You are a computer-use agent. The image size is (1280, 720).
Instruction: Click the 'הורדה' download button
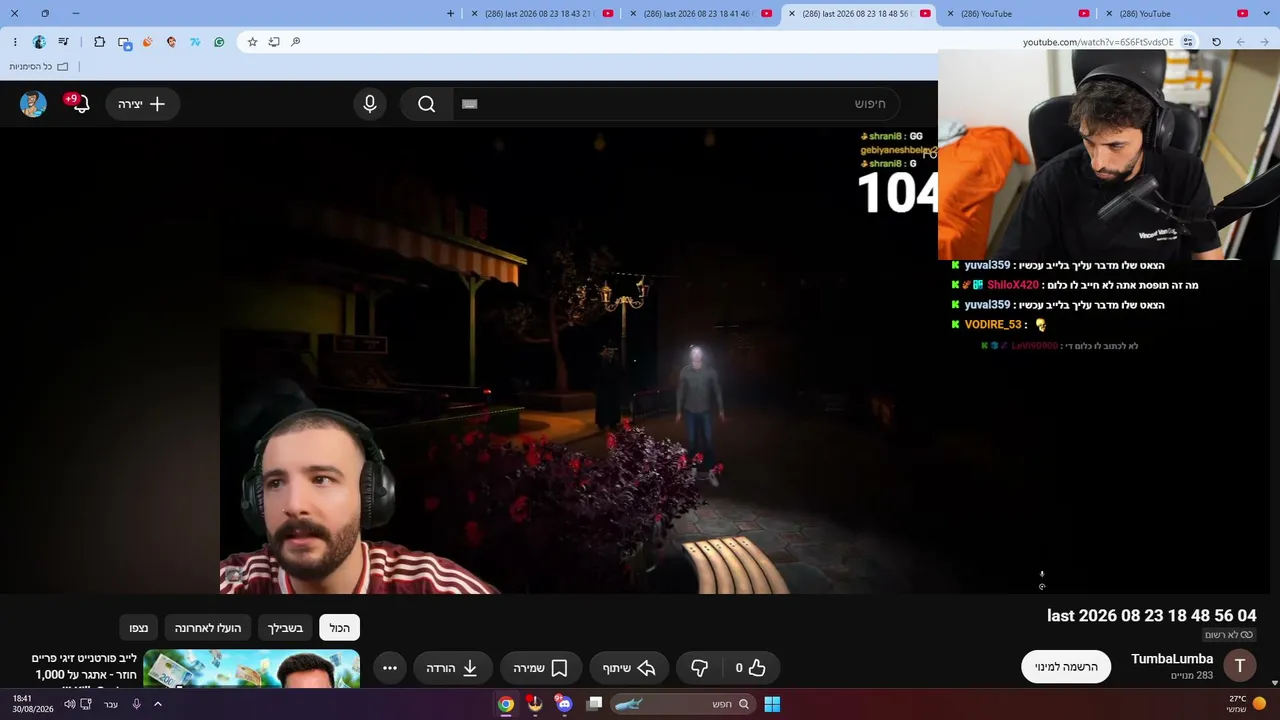tap(453, 668)
